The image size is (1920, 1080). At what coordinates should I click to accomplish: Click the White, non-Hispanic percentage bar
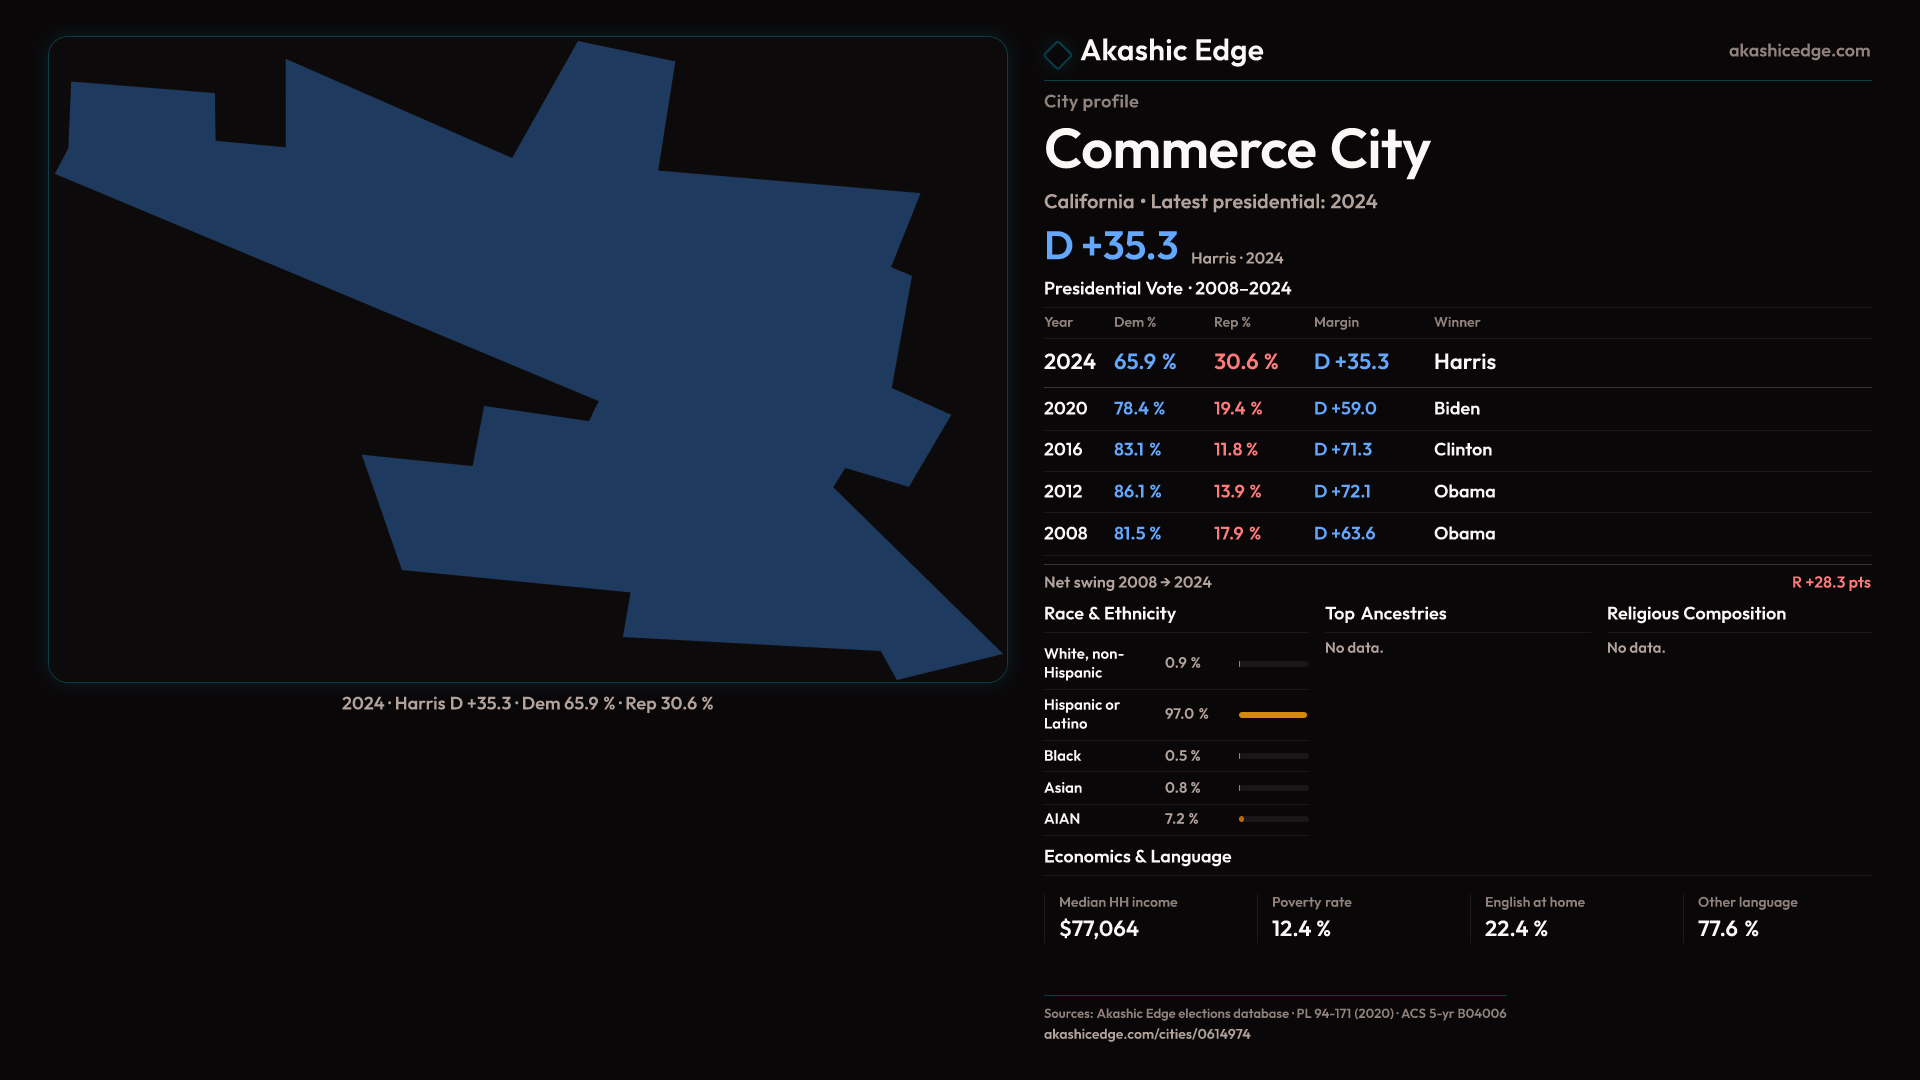pos(1272,664)
